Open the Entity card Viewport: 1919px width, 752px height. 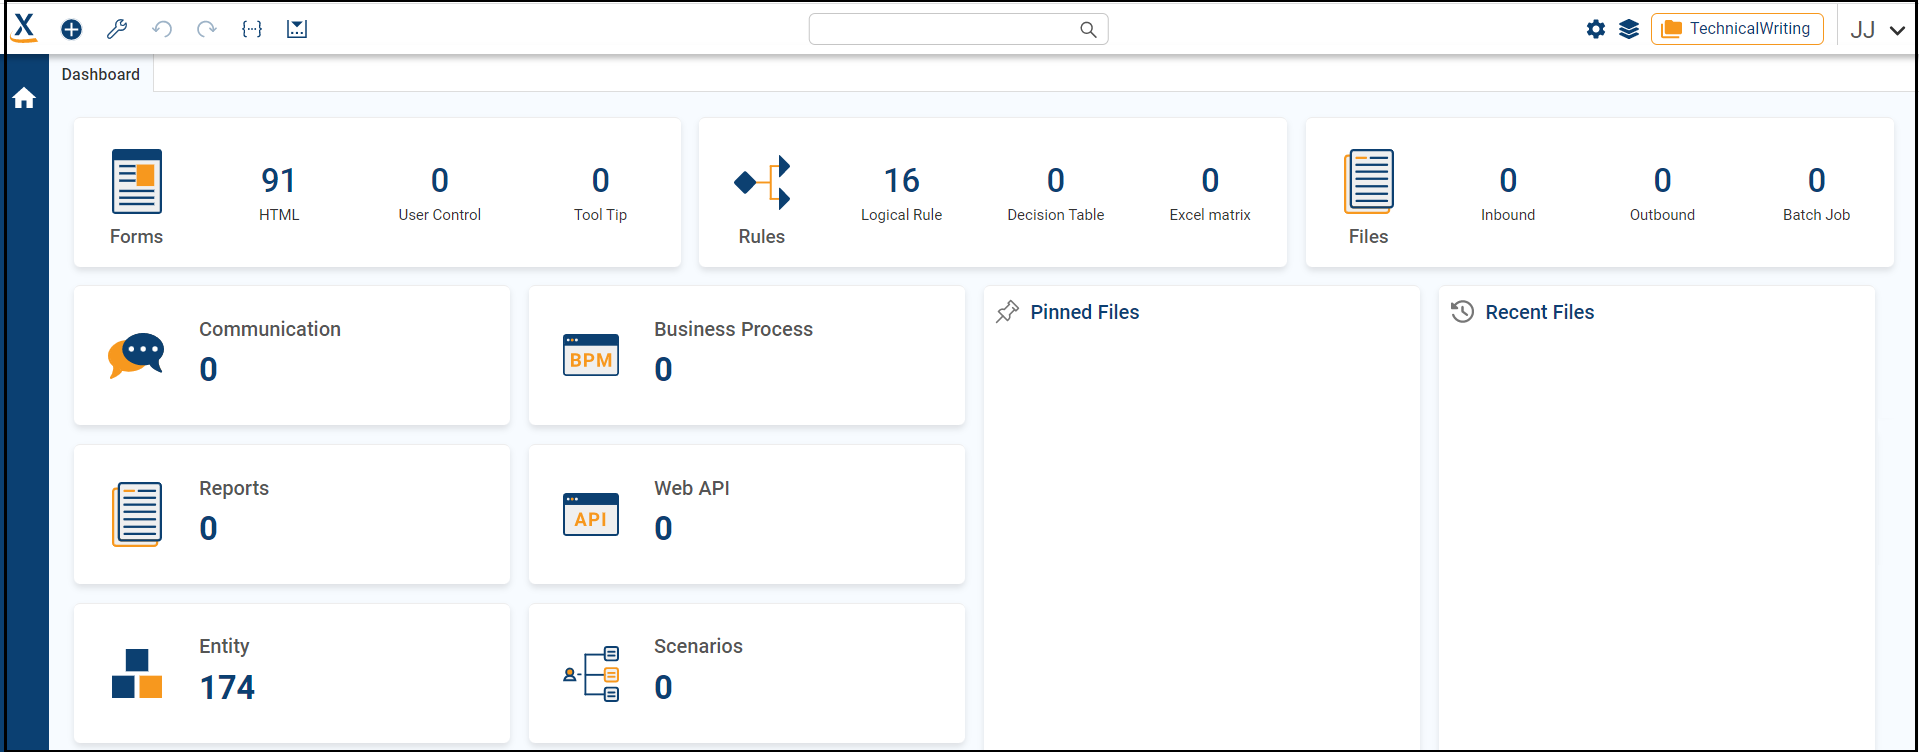coord(291,673)
